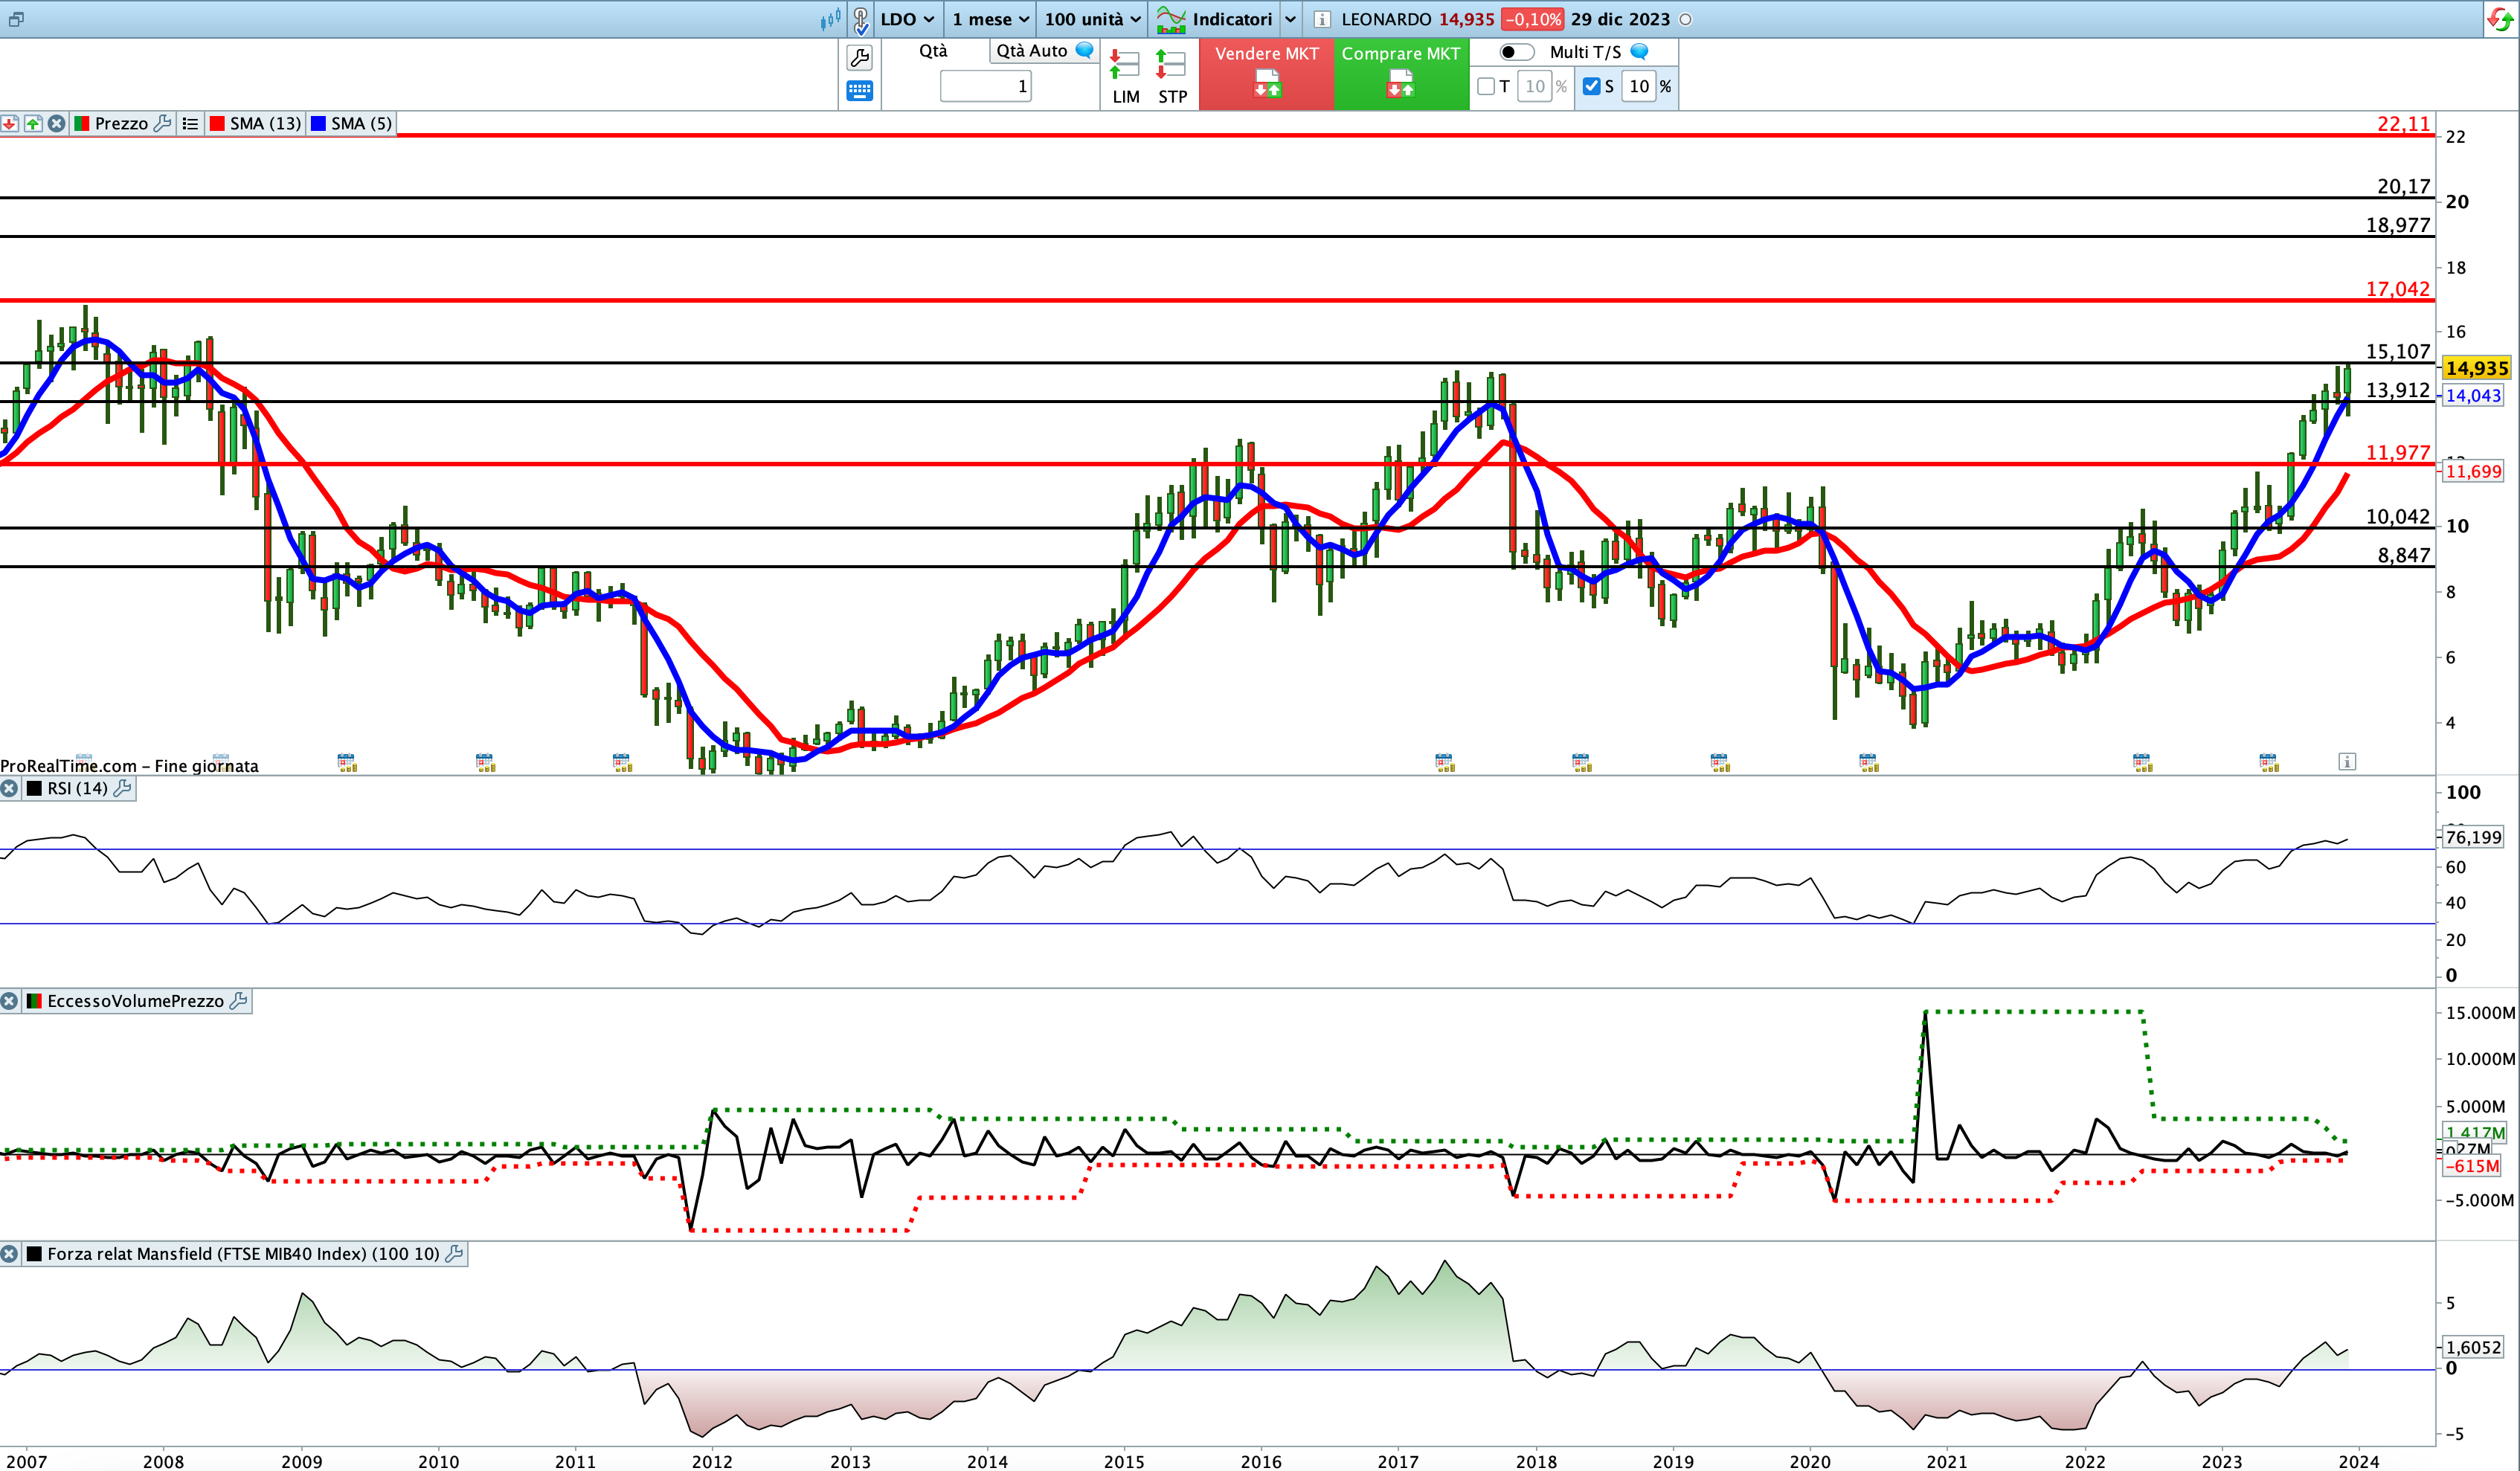The image size is (2520, 1471).
Task: Select the SMA (5) label
Action: [361, 124]
